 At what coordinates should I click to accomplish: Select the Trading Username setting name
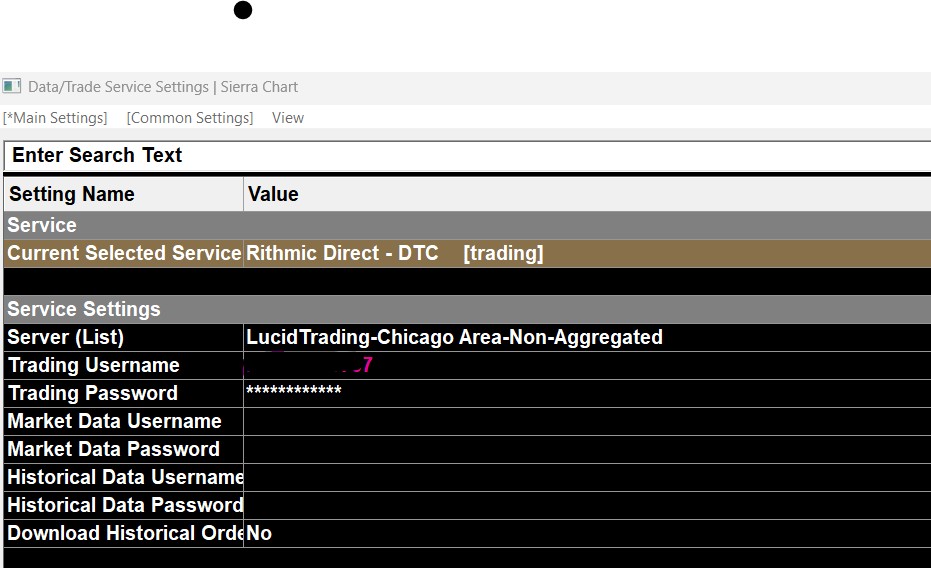tap(124, 365)
